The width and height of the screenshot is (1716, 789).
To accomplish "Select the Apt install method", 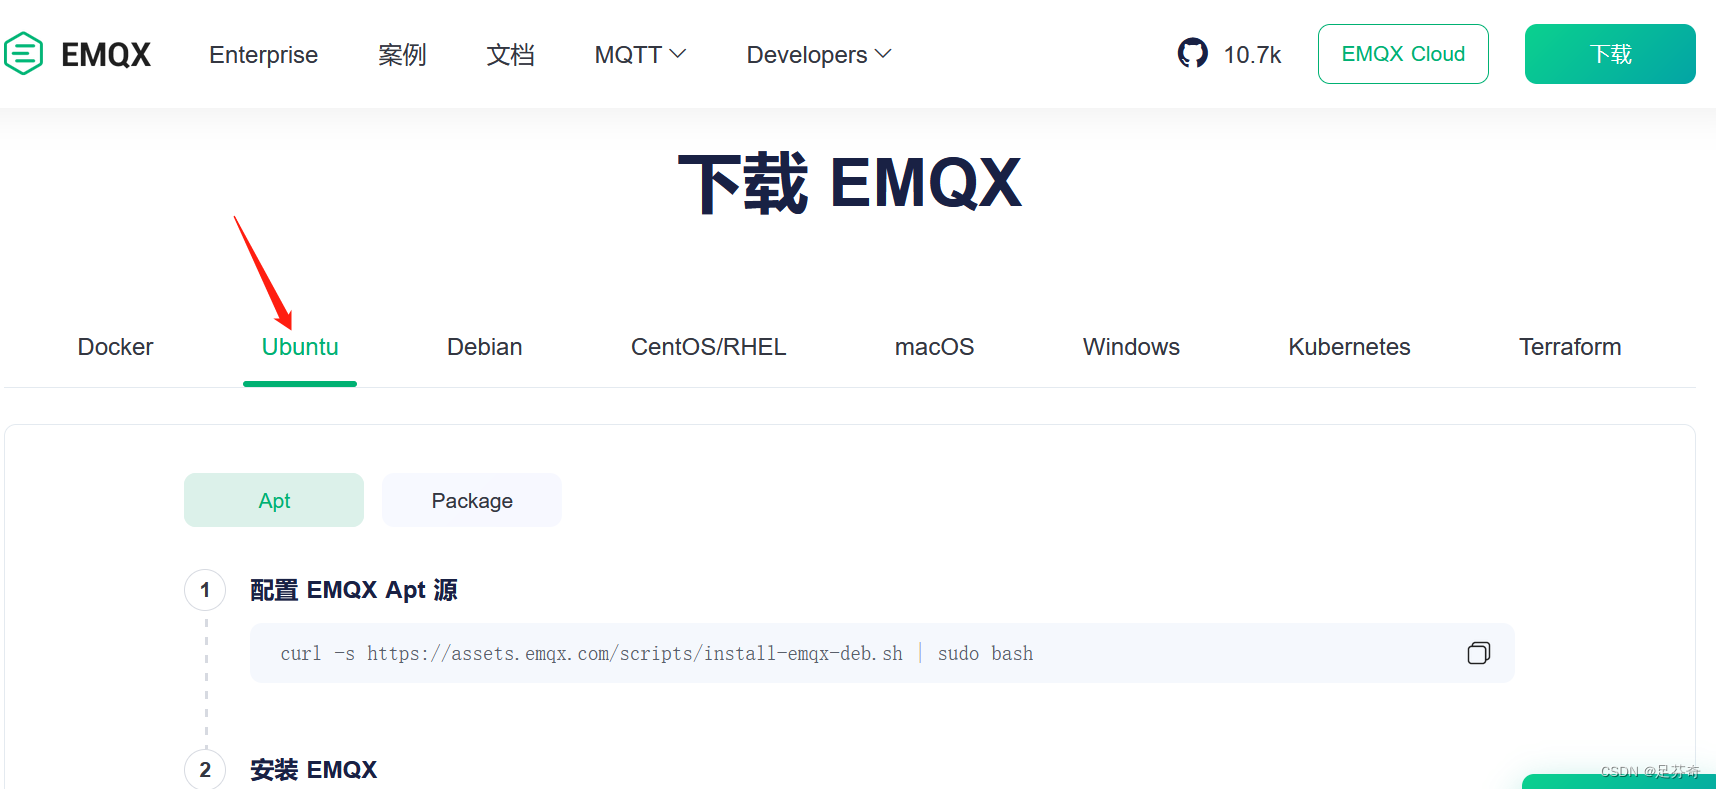I will tap(274, 500).
